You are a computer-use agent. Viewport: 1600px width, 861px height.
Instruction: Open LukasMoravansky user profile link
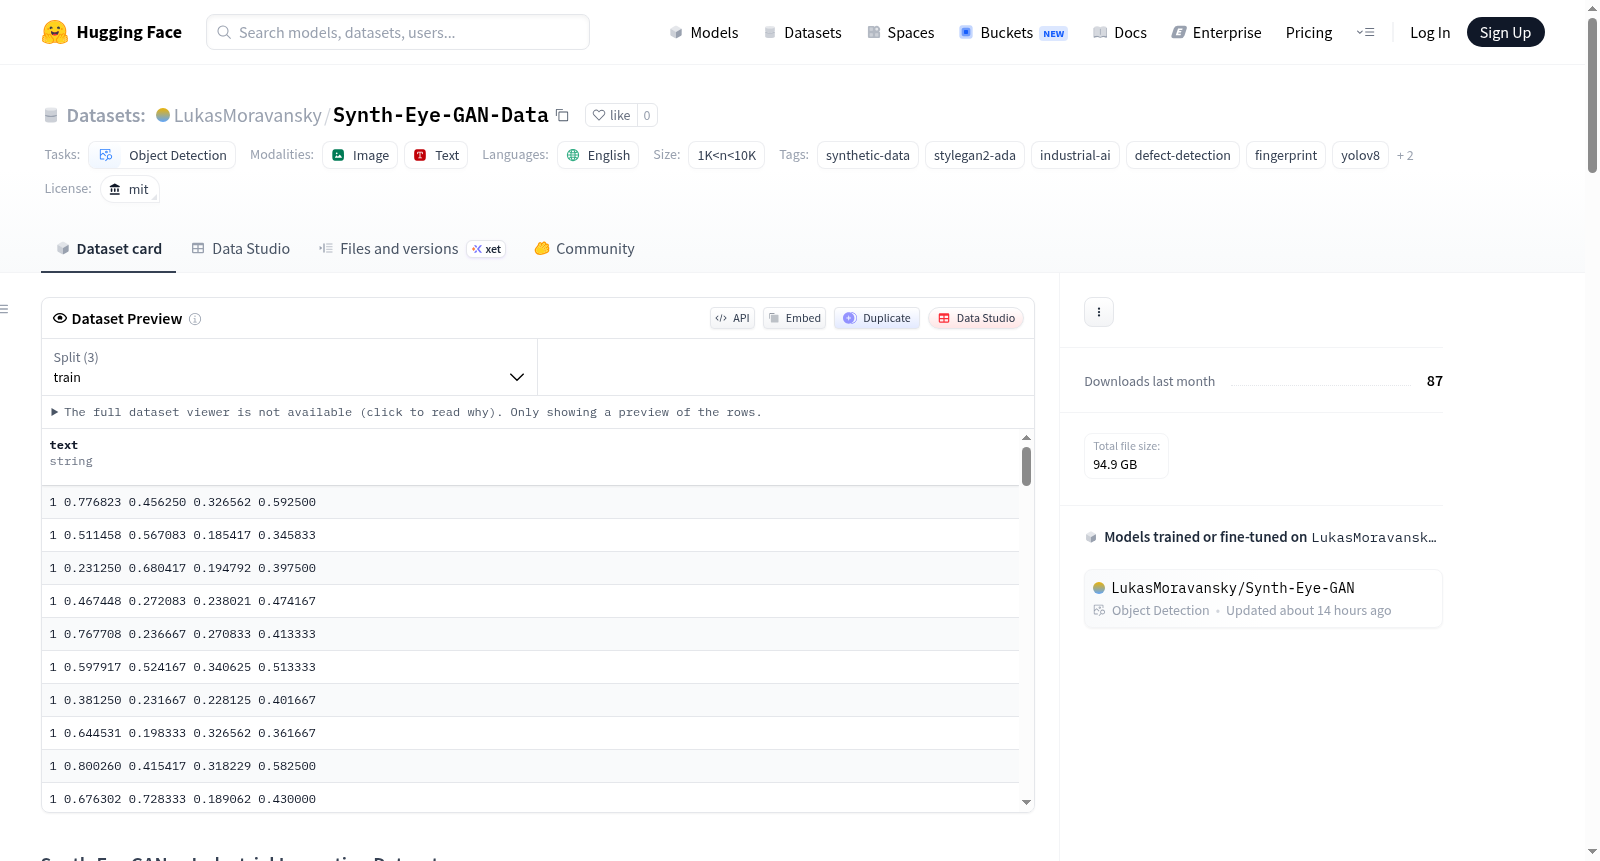click(247, 116)
